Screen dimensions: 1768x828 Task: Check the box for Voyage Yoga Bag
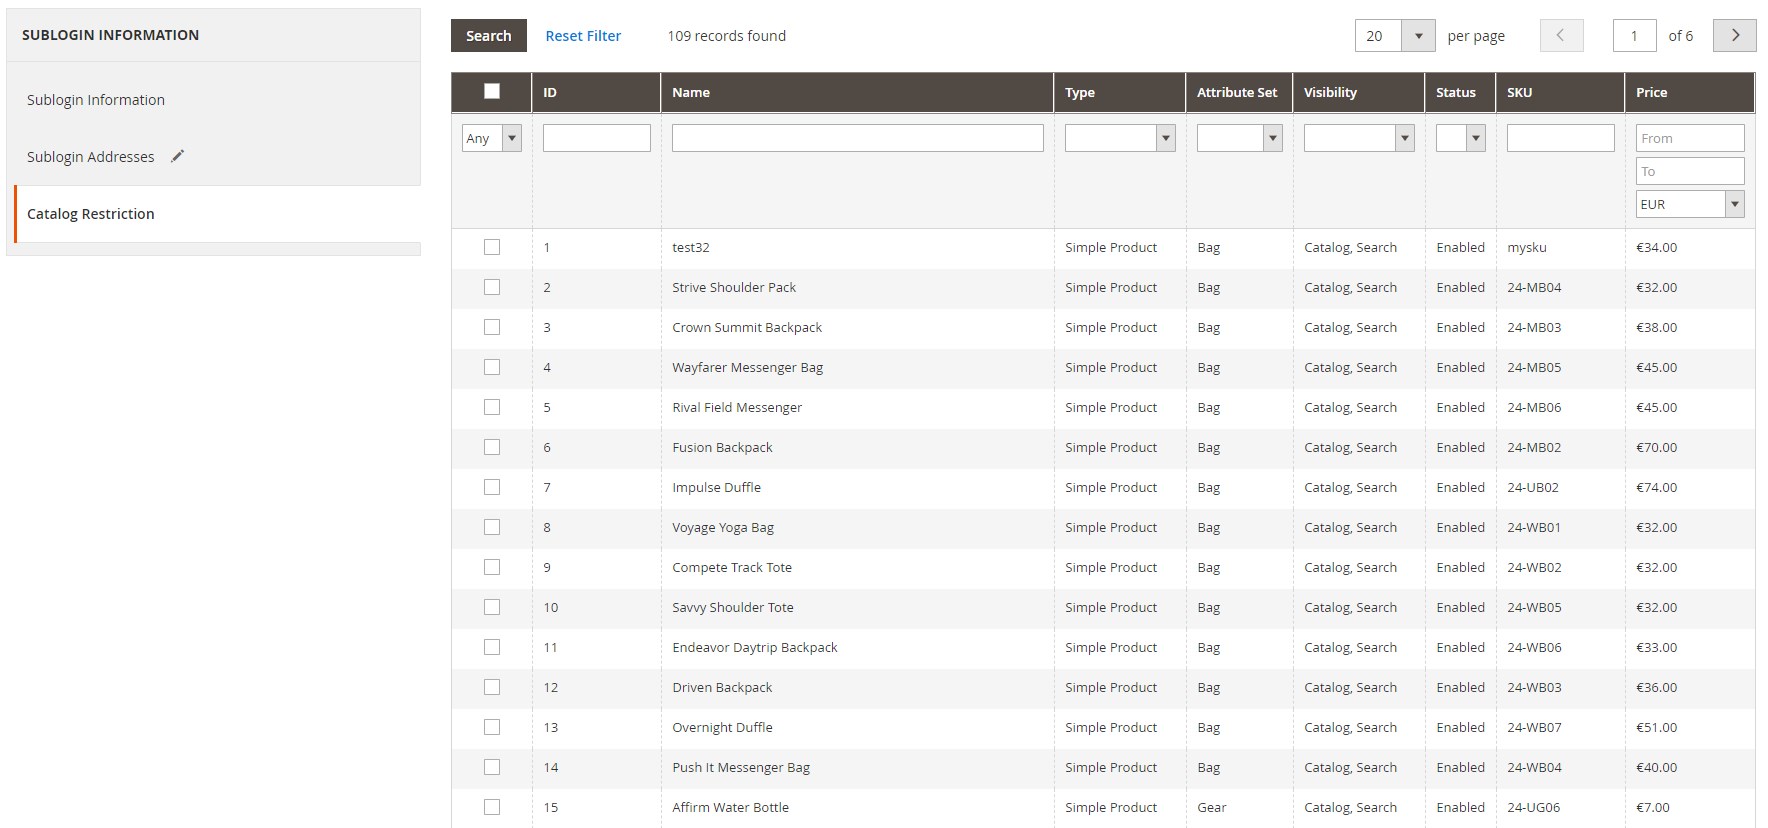tap(492, 527)
